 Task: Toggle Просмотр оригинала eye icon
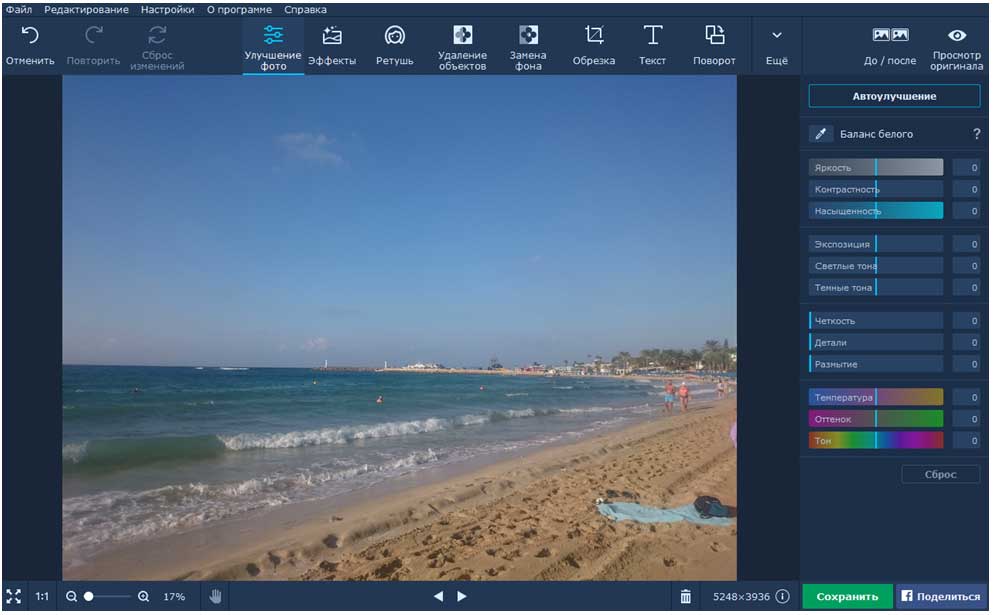[x=957, y=48]
